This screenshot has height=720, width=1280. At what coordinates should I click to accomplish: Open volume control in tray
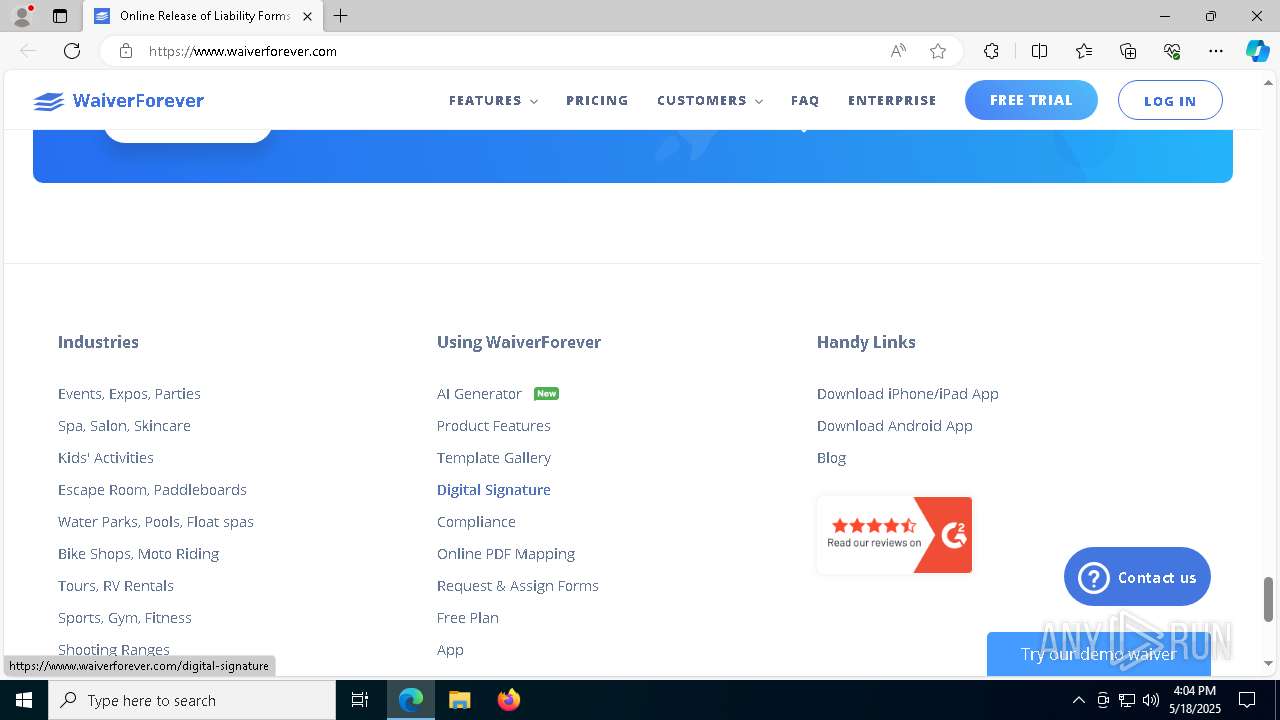pyautogui.click(x=1151, y=700)
